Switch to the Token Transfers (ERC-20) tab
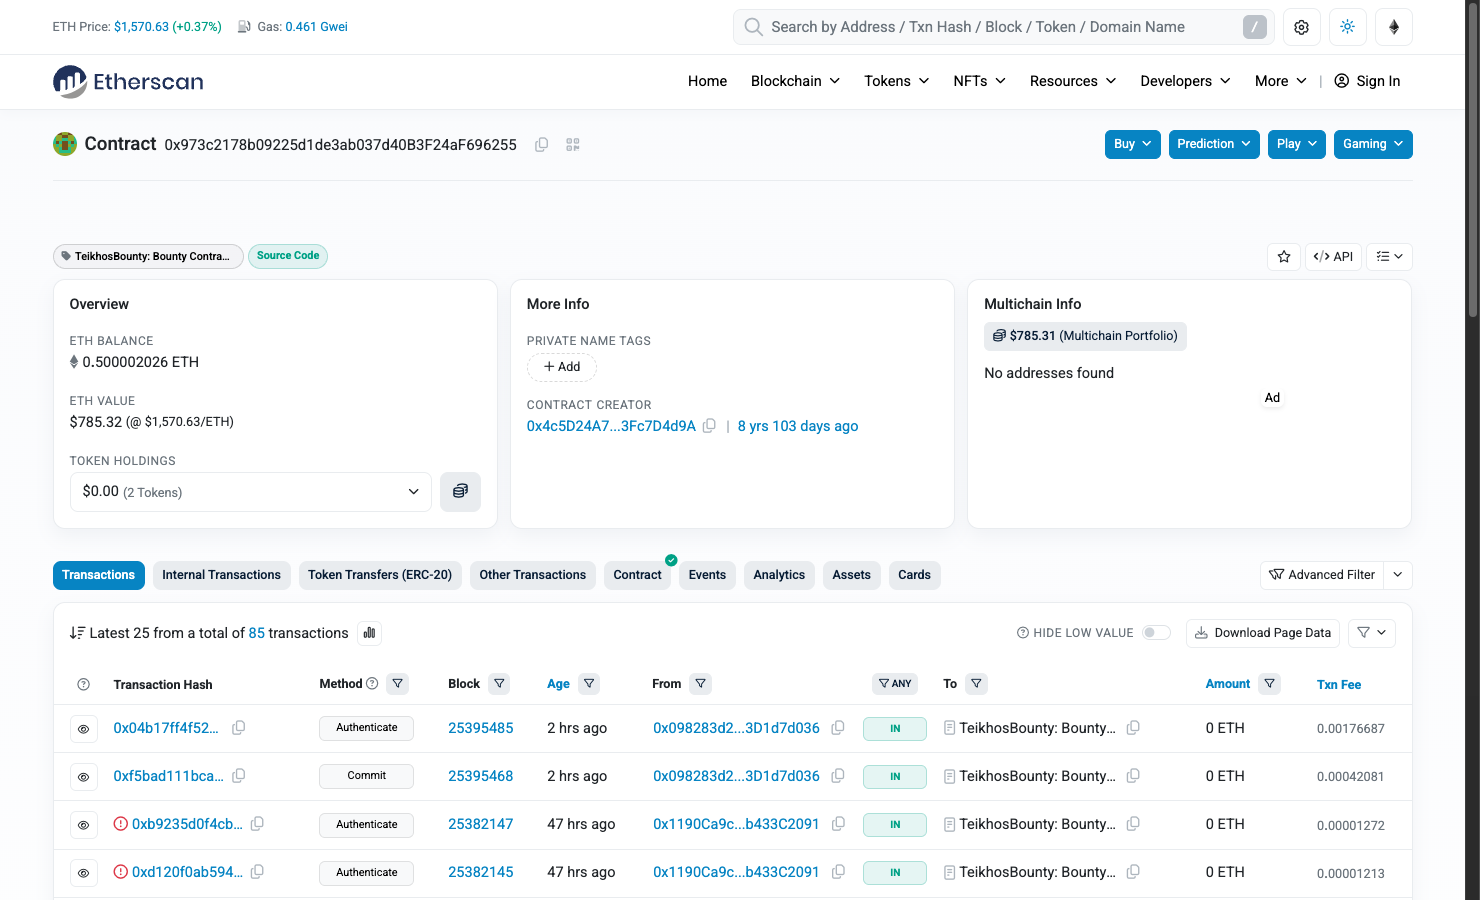 380,575
